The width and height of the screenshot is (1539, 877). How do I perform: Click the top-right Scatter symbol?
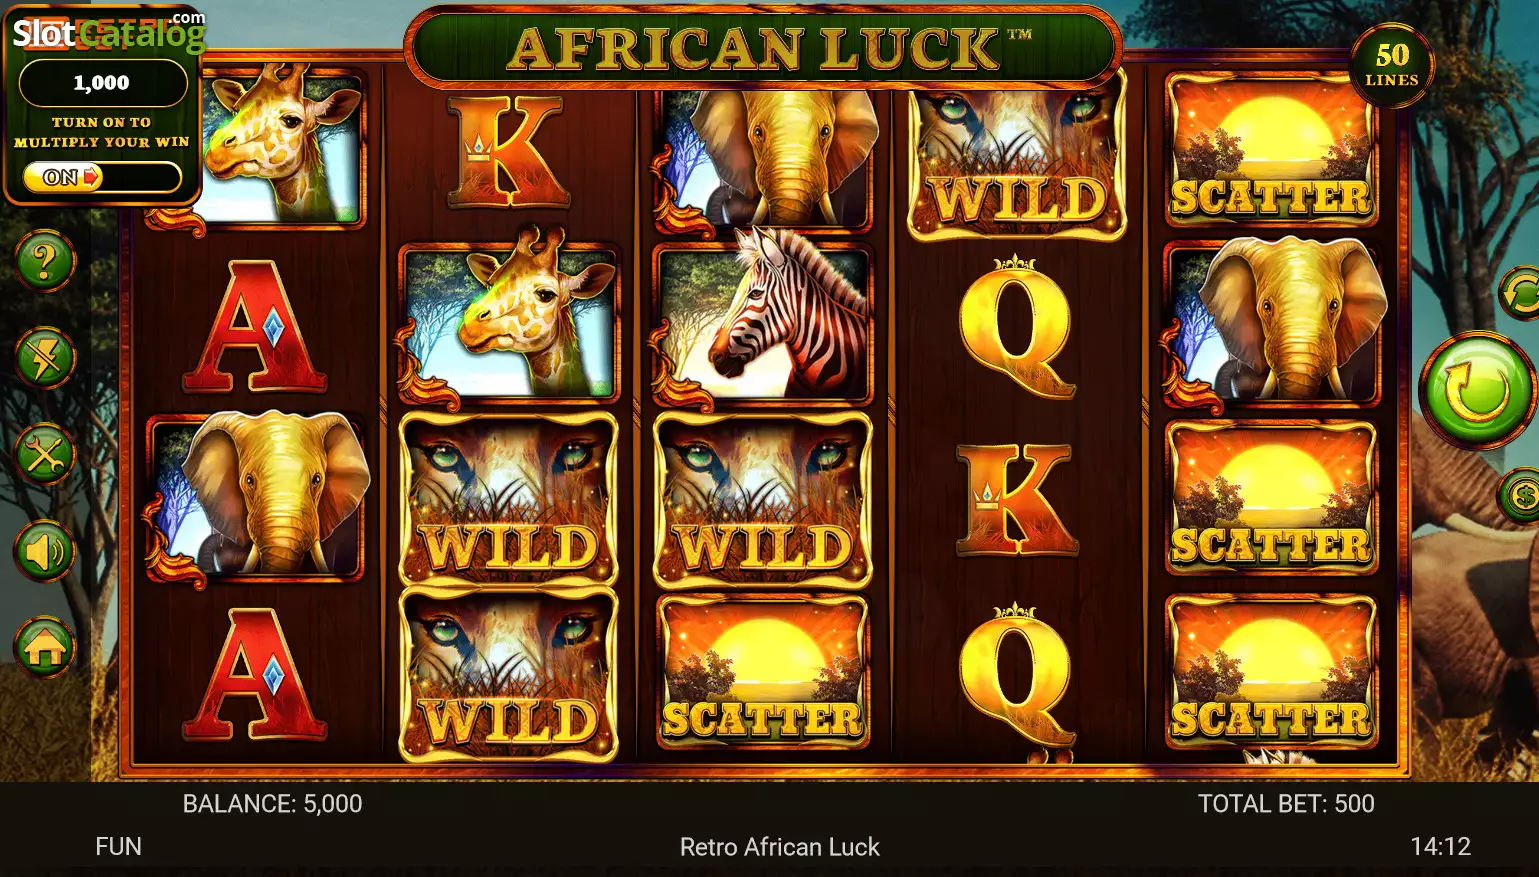coord(1270,150)
